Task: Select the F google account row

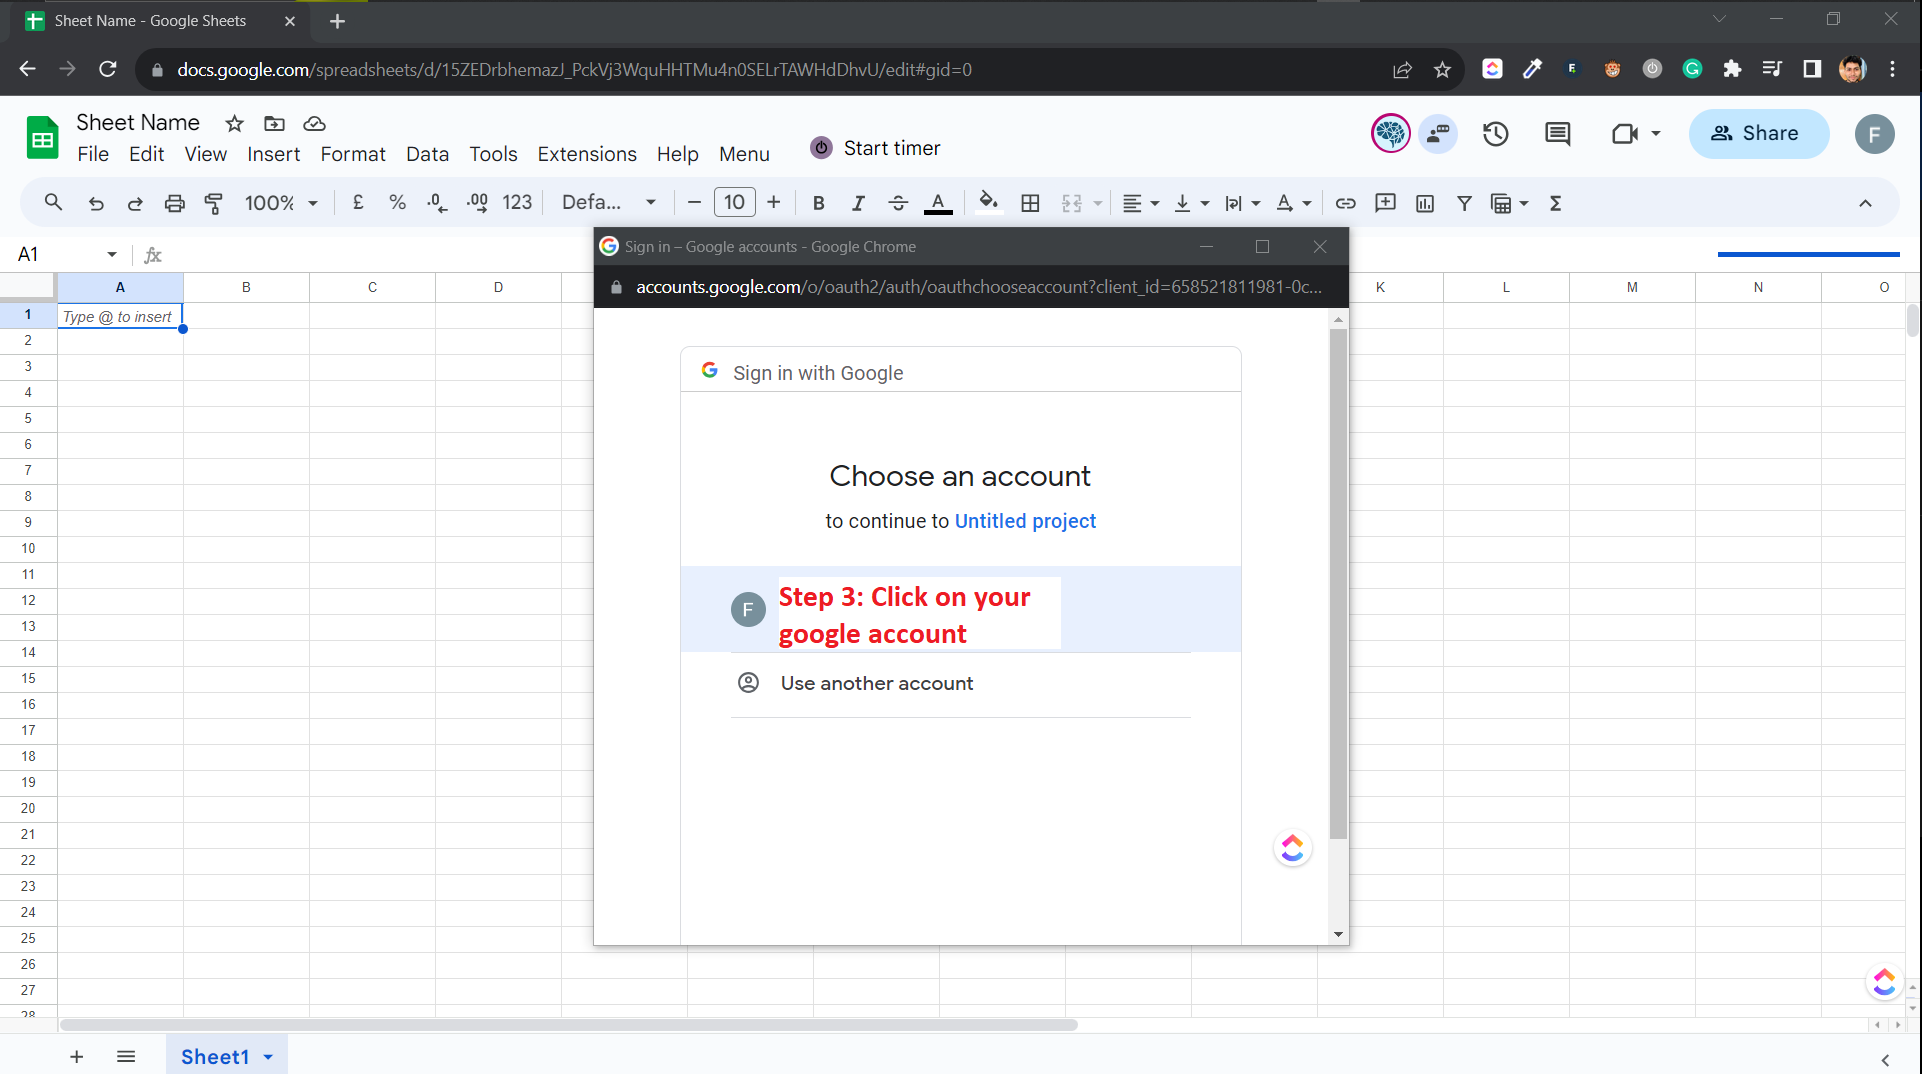Action: coord(960,609)
